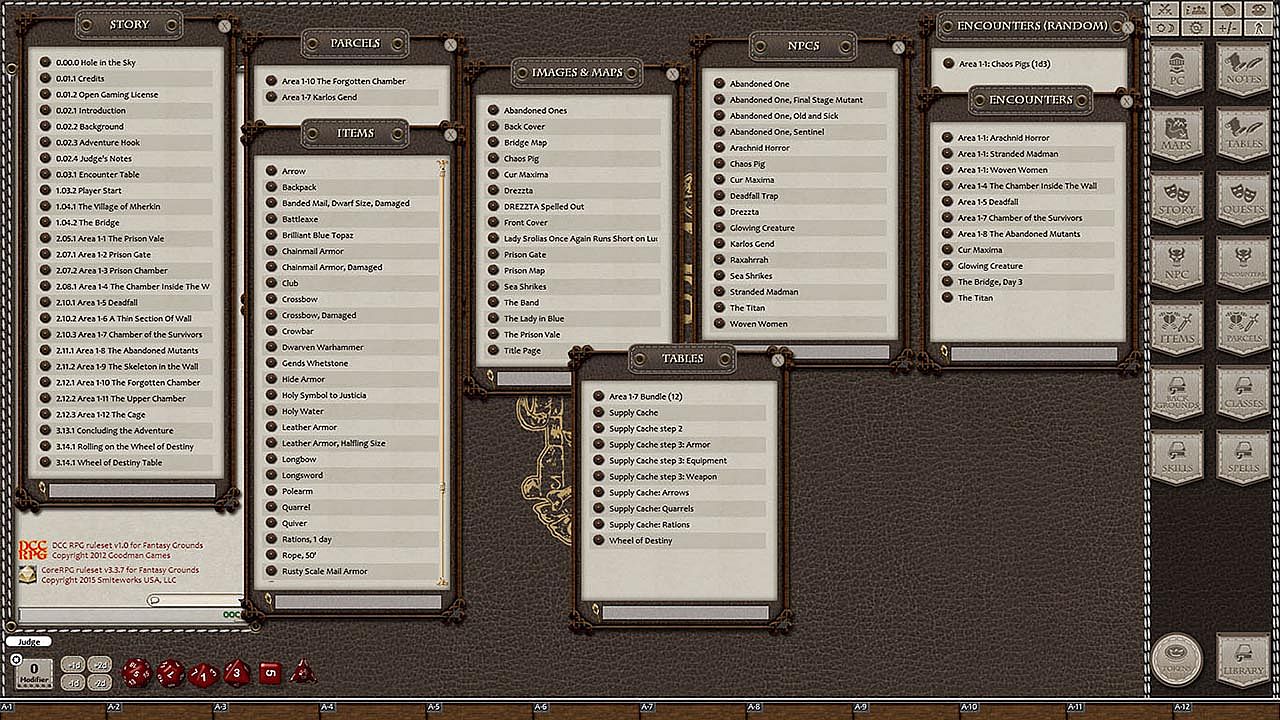Click the Tables window search field
The height and width of the screenshot is (720, 1280).
point(685,613)
